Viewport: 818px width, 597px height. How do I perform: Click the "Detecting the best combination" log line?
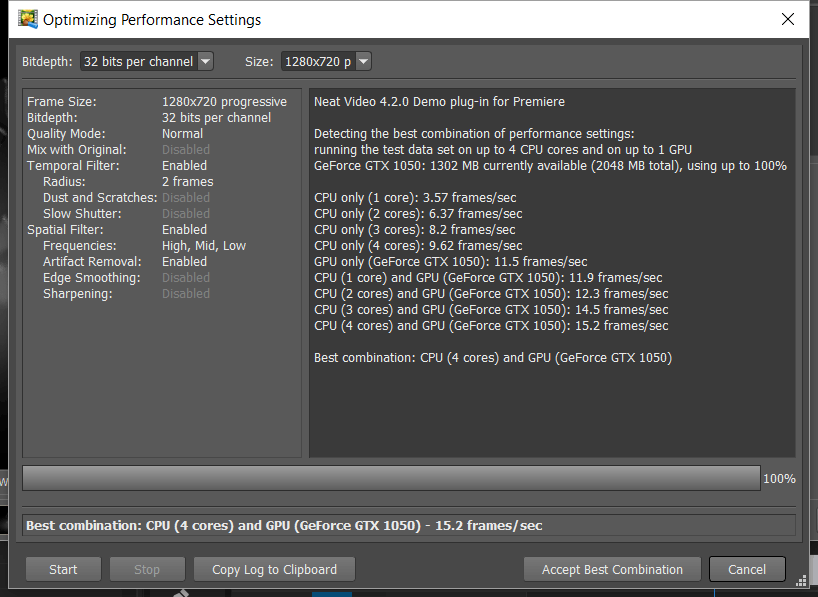tap(474, 134)
